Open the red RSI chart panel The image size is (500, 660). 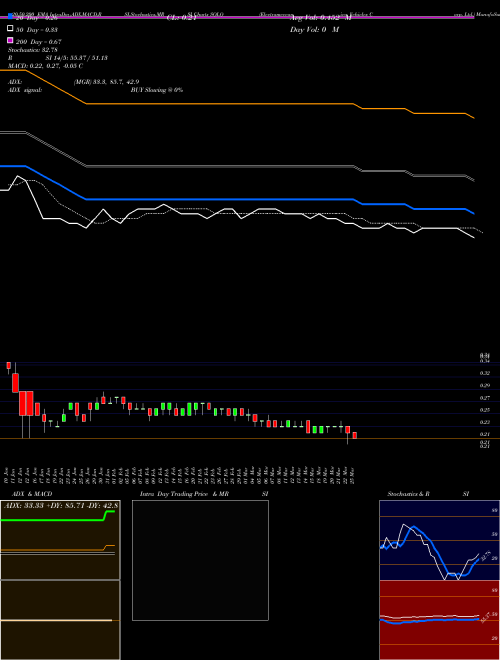pos(439,620)
